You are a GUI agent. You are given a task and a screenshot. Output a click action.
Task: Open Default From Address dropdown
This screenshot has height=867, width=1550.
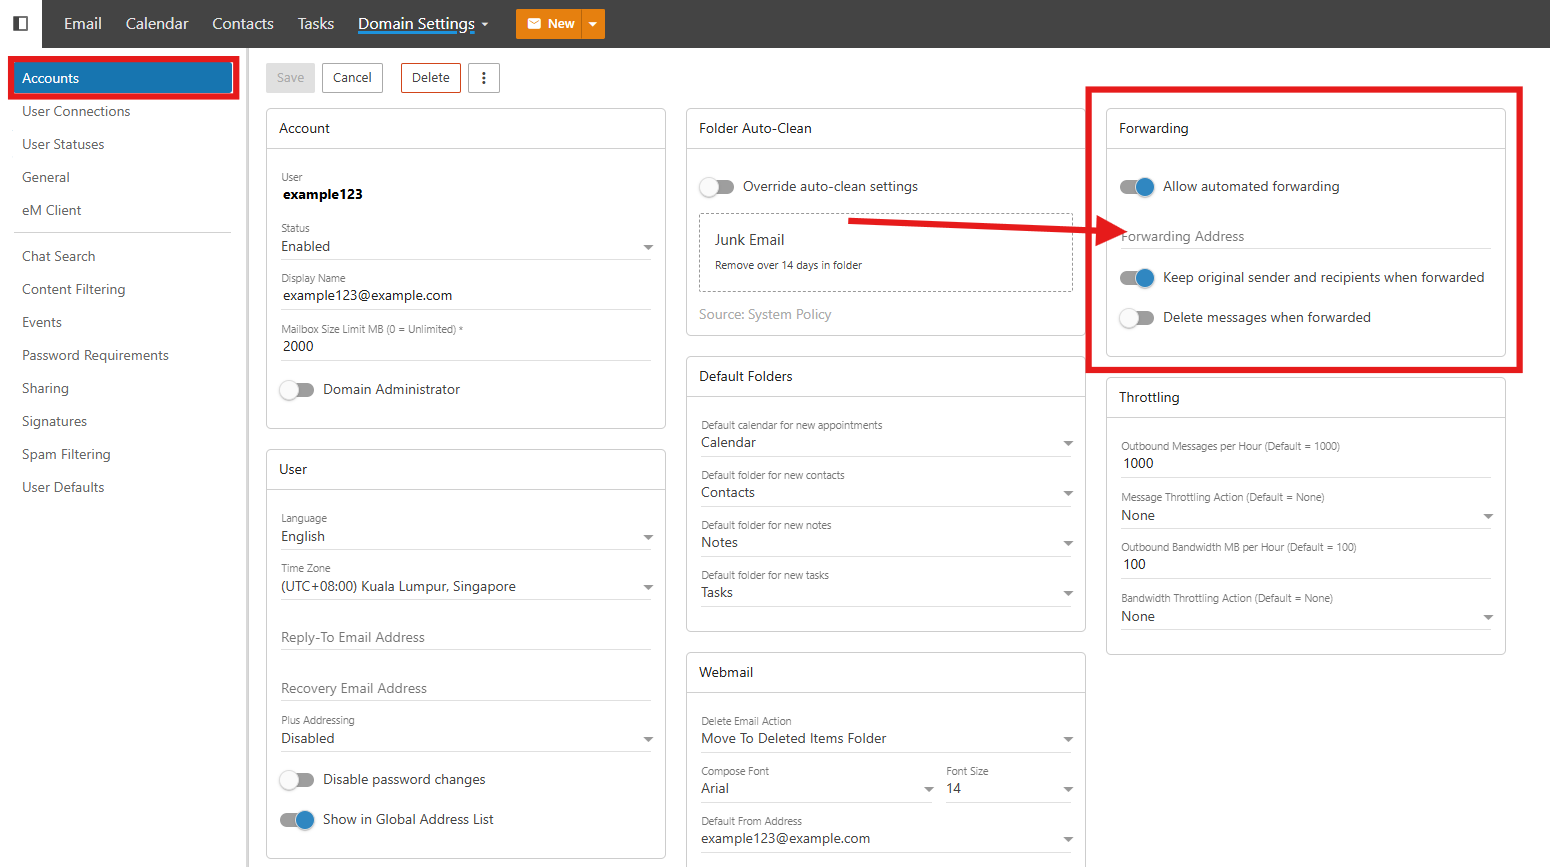[886, 839]
